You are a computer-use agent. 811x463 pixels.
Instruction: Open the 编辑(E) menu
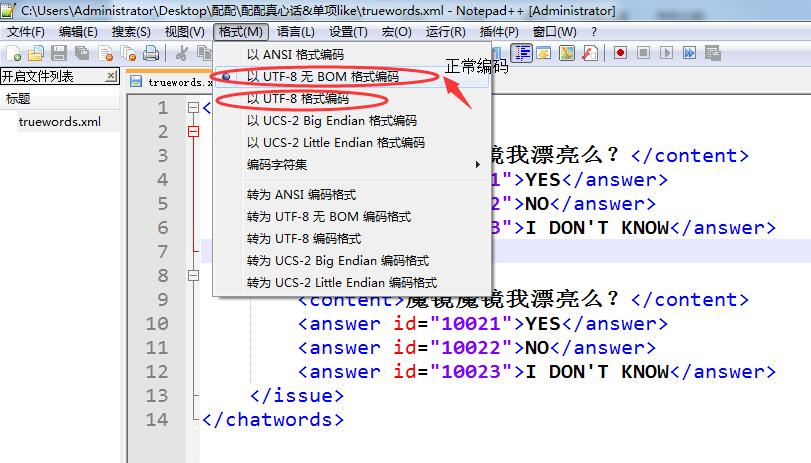[x=78, y=32]
